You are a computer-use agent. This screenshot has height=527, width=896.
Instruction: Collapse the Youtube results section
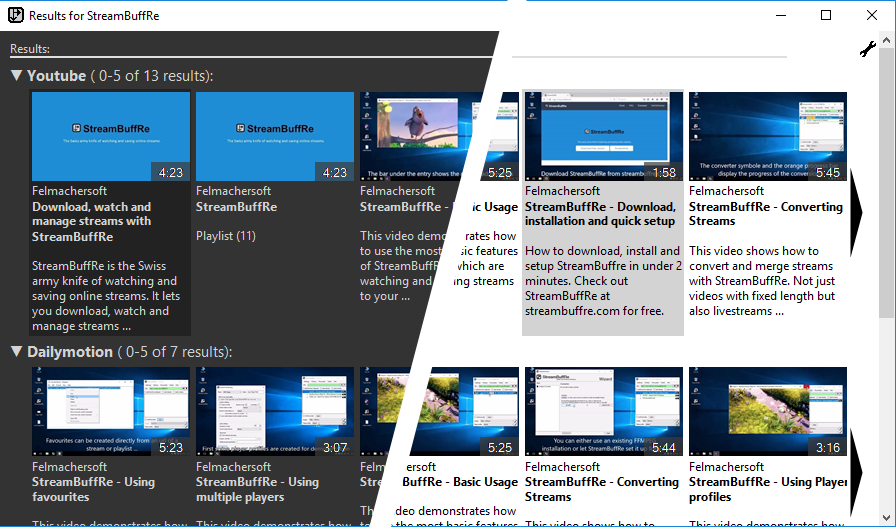17,75
